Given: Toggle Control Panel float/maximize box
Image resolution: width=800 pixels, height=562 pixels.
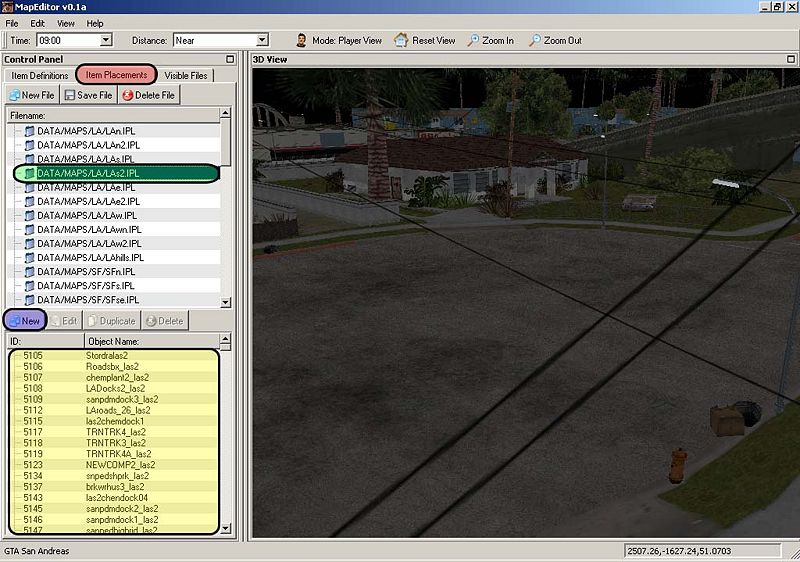Looking at the screenshot, I should click(x=230, y=60).
